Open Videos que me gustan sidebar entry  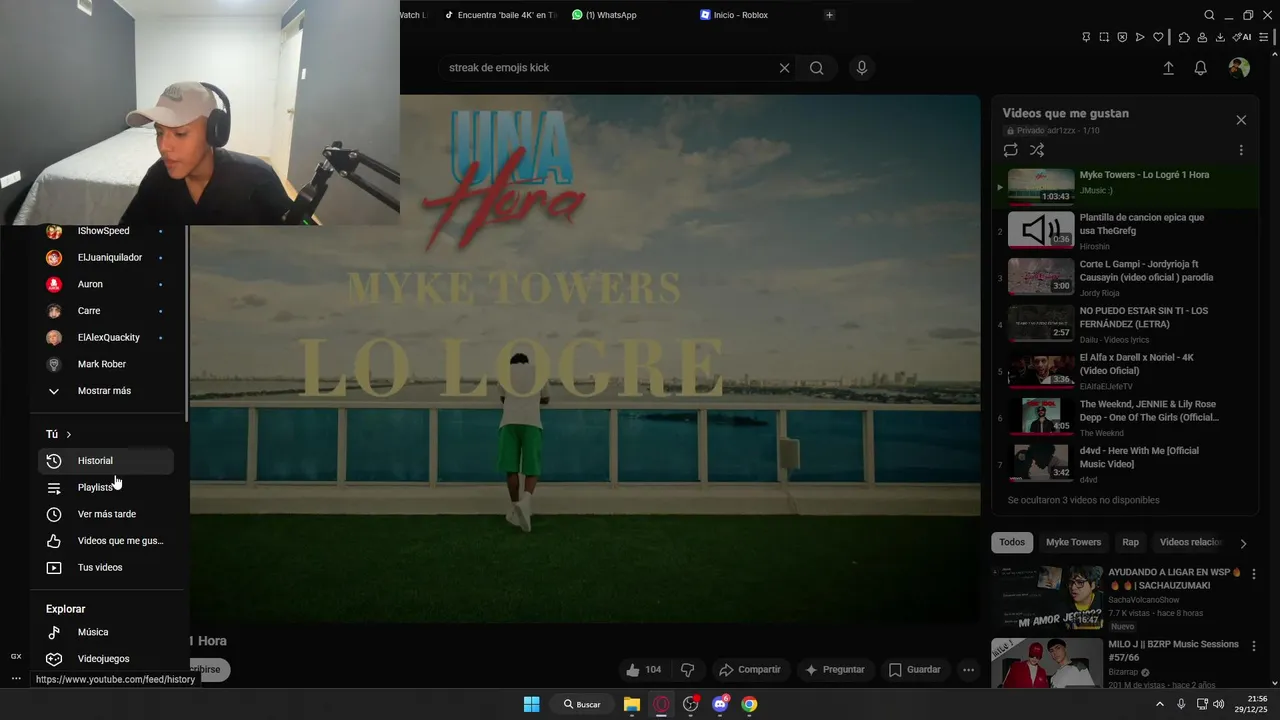click(106, 541)
